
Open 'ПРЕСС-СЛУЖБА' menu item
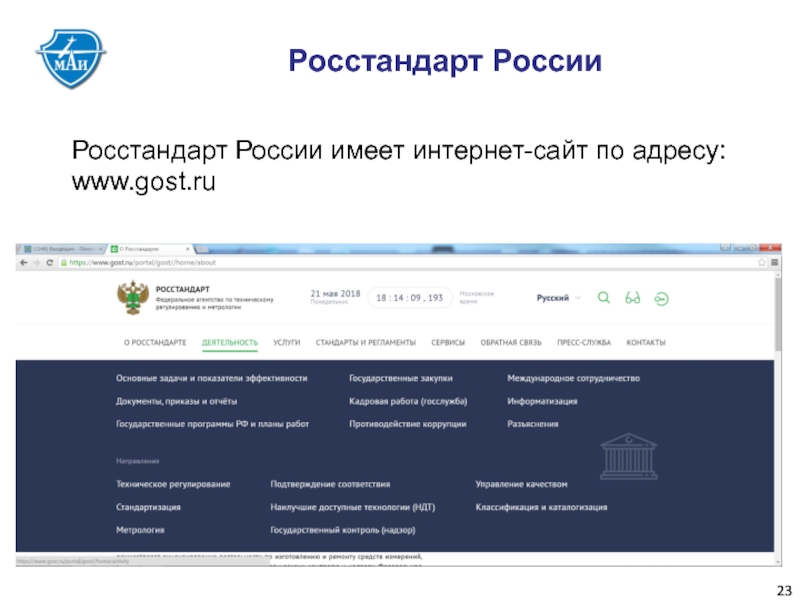coord(584,343)
